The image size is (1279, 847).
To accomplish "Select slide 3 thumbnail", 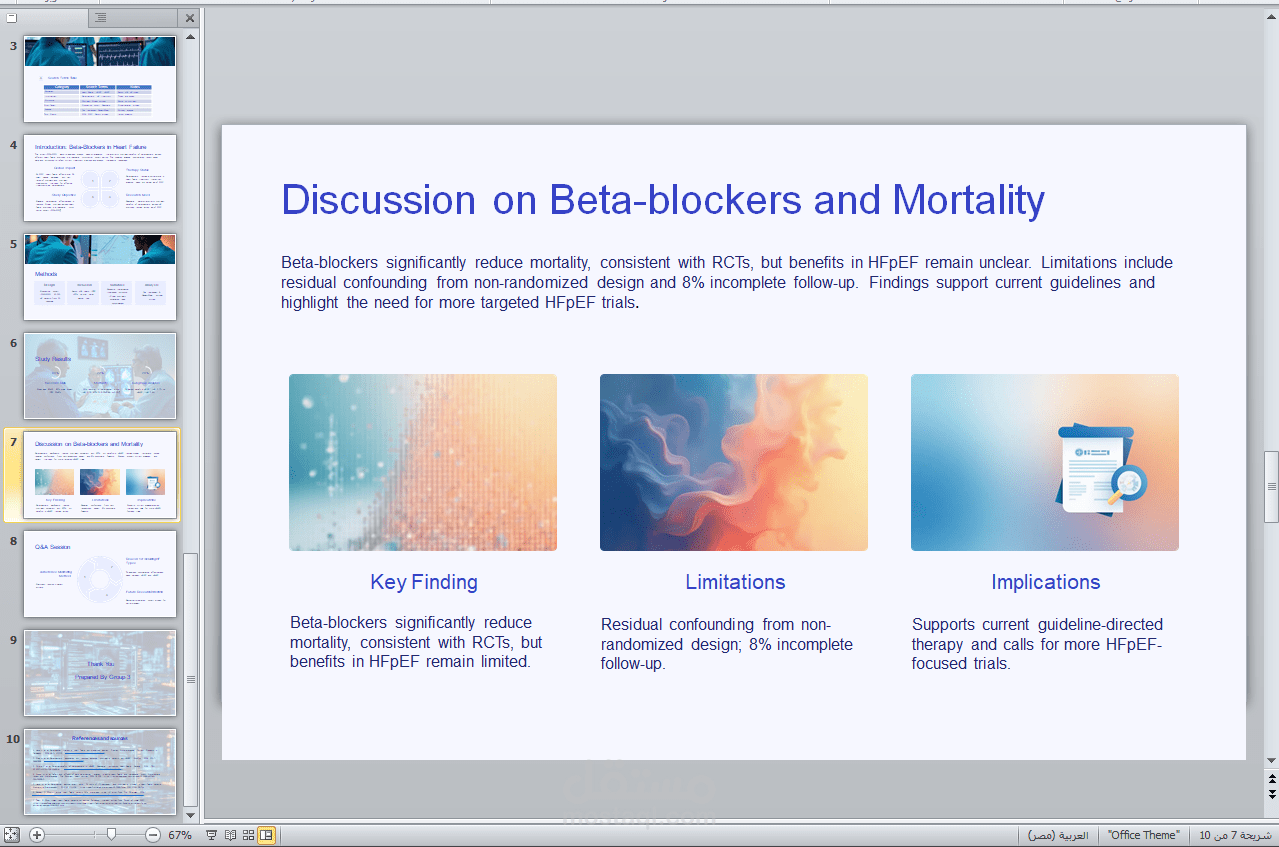I will pos(100,79).
